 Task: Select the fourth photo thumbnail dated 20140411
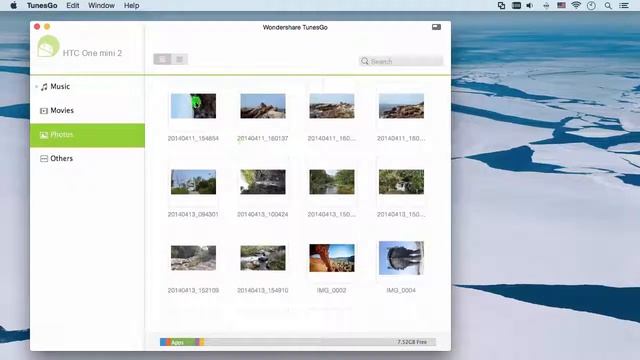(x=401, y=106)
